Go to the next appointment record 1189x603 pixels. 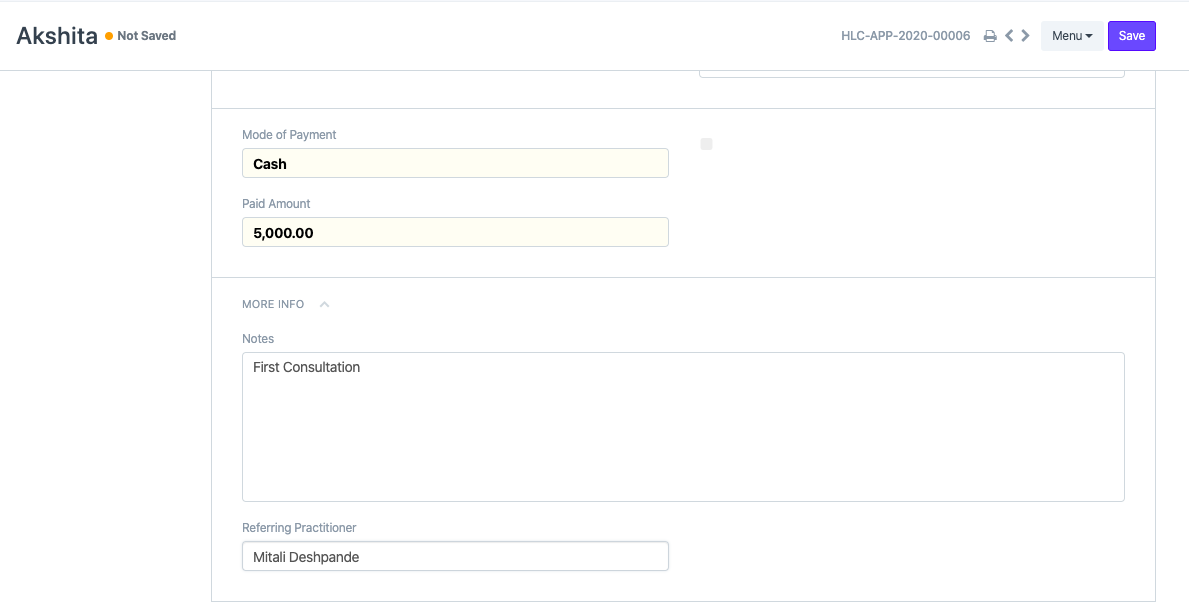1026,36
